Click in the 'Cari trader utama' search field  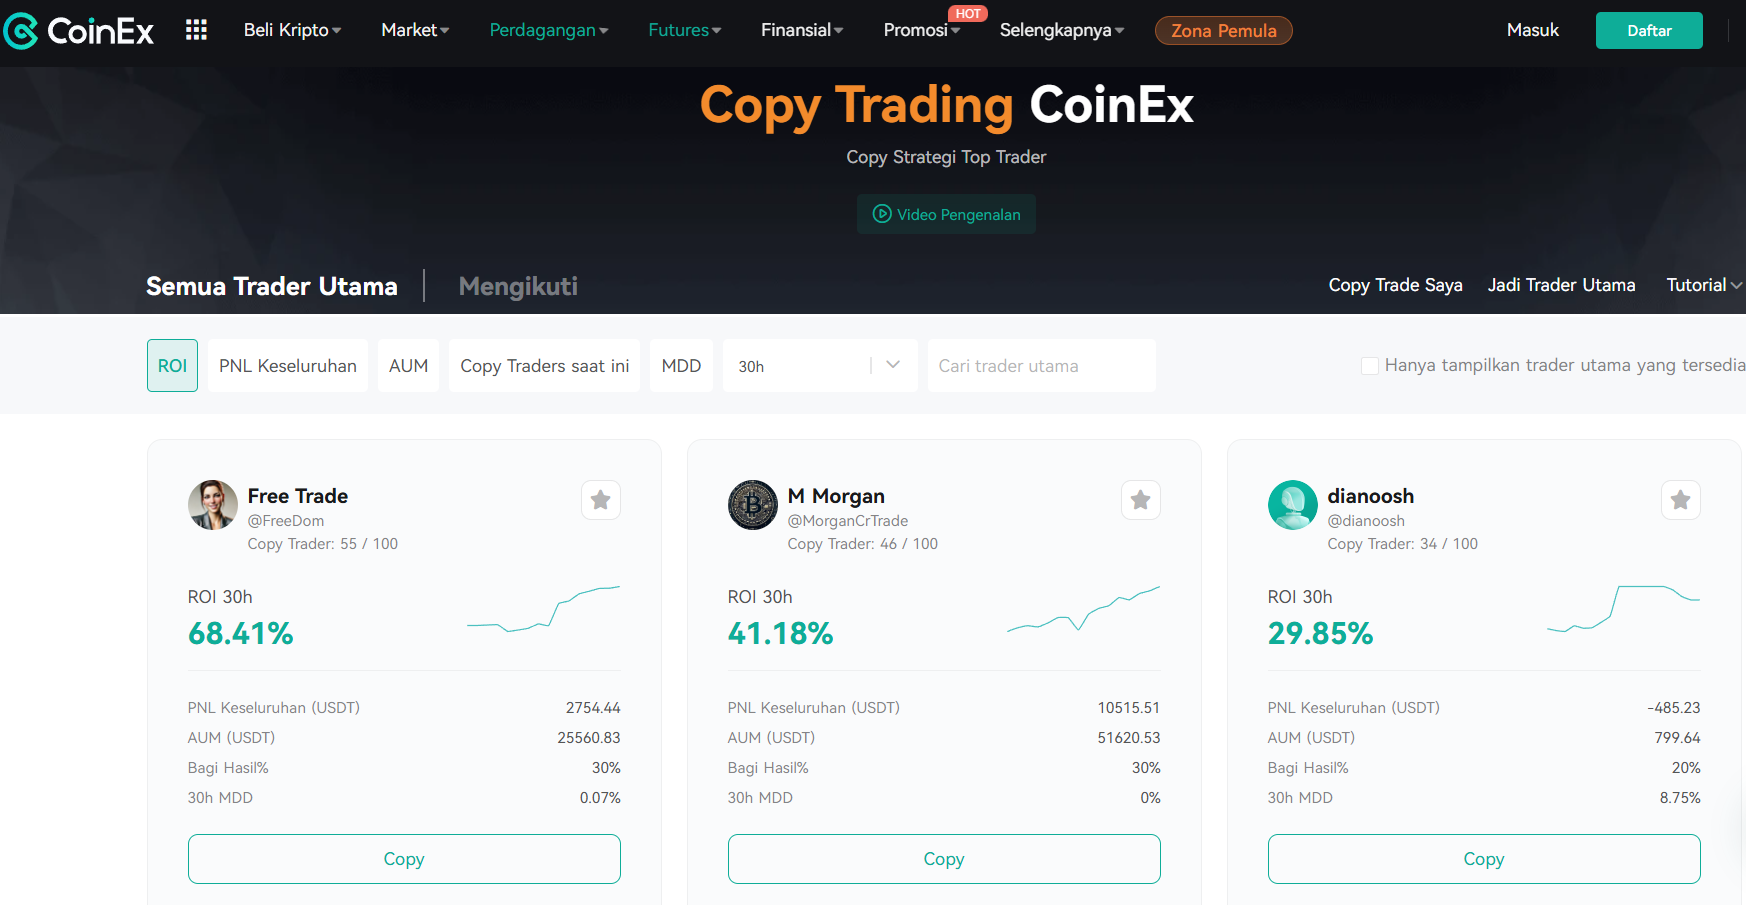(1040, 365)
